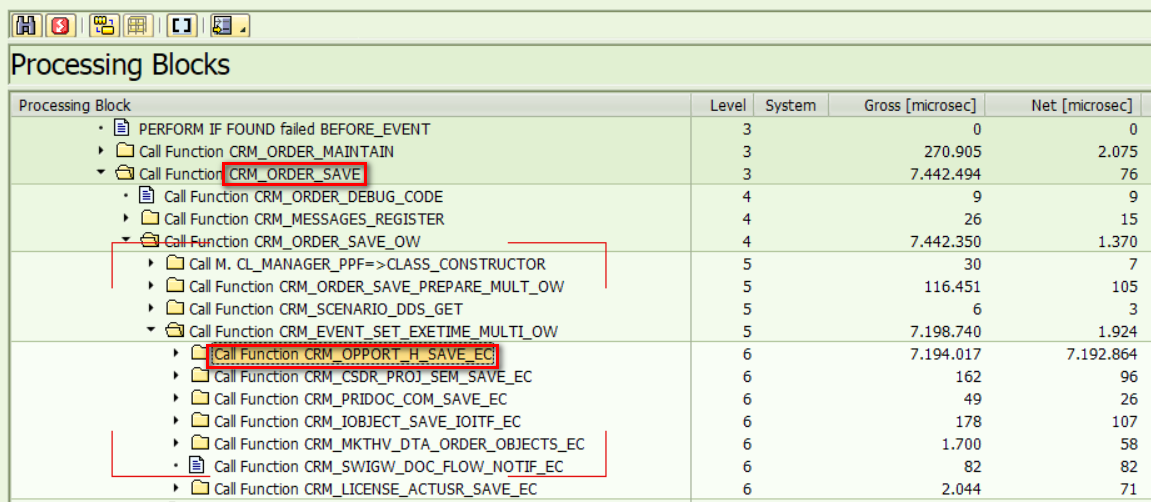Click net value 1.924
1151x502 pixels.
click(x=1116, y=331)
